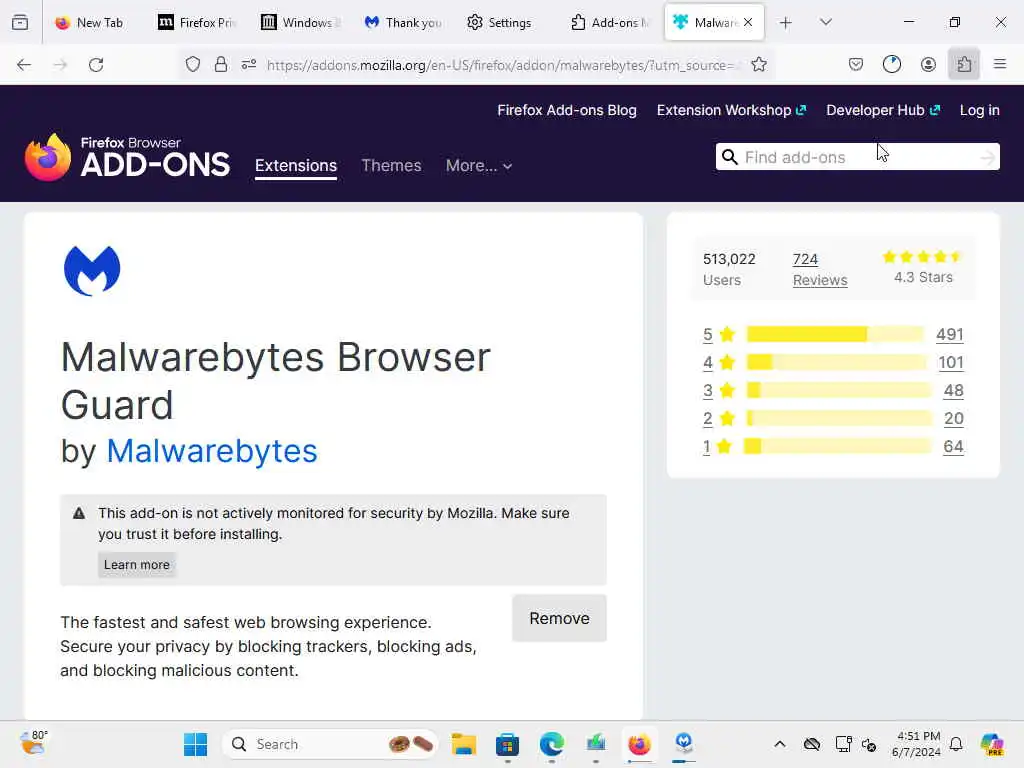Switch to the Thank you tab
Viewport: 1024px width, 768px height.
click(x=404, y=23)
